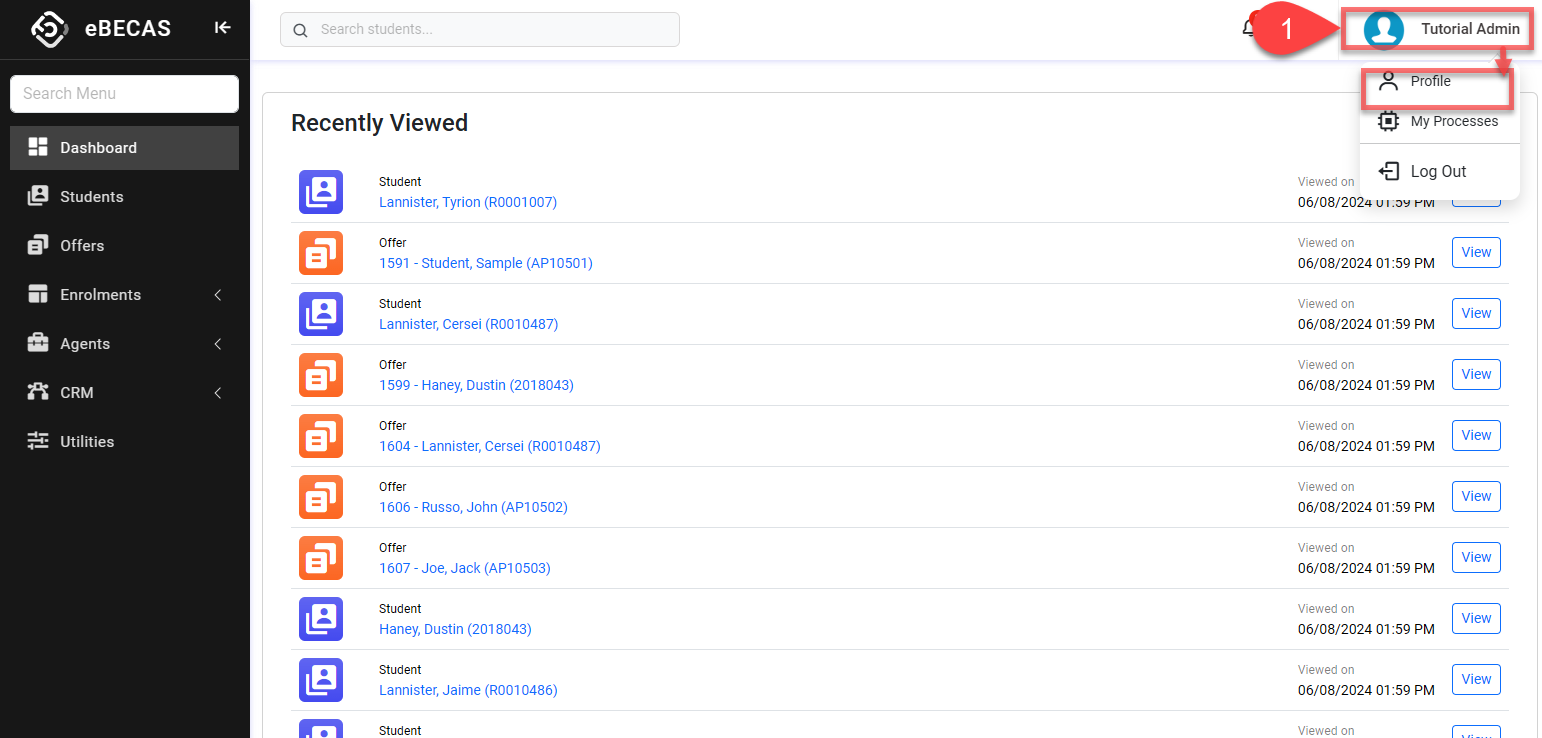The width and height of the screenshot is (1542, 738).
Task: Click the student icon beside Lannister, Tyrion
Action: coord(321,192)
